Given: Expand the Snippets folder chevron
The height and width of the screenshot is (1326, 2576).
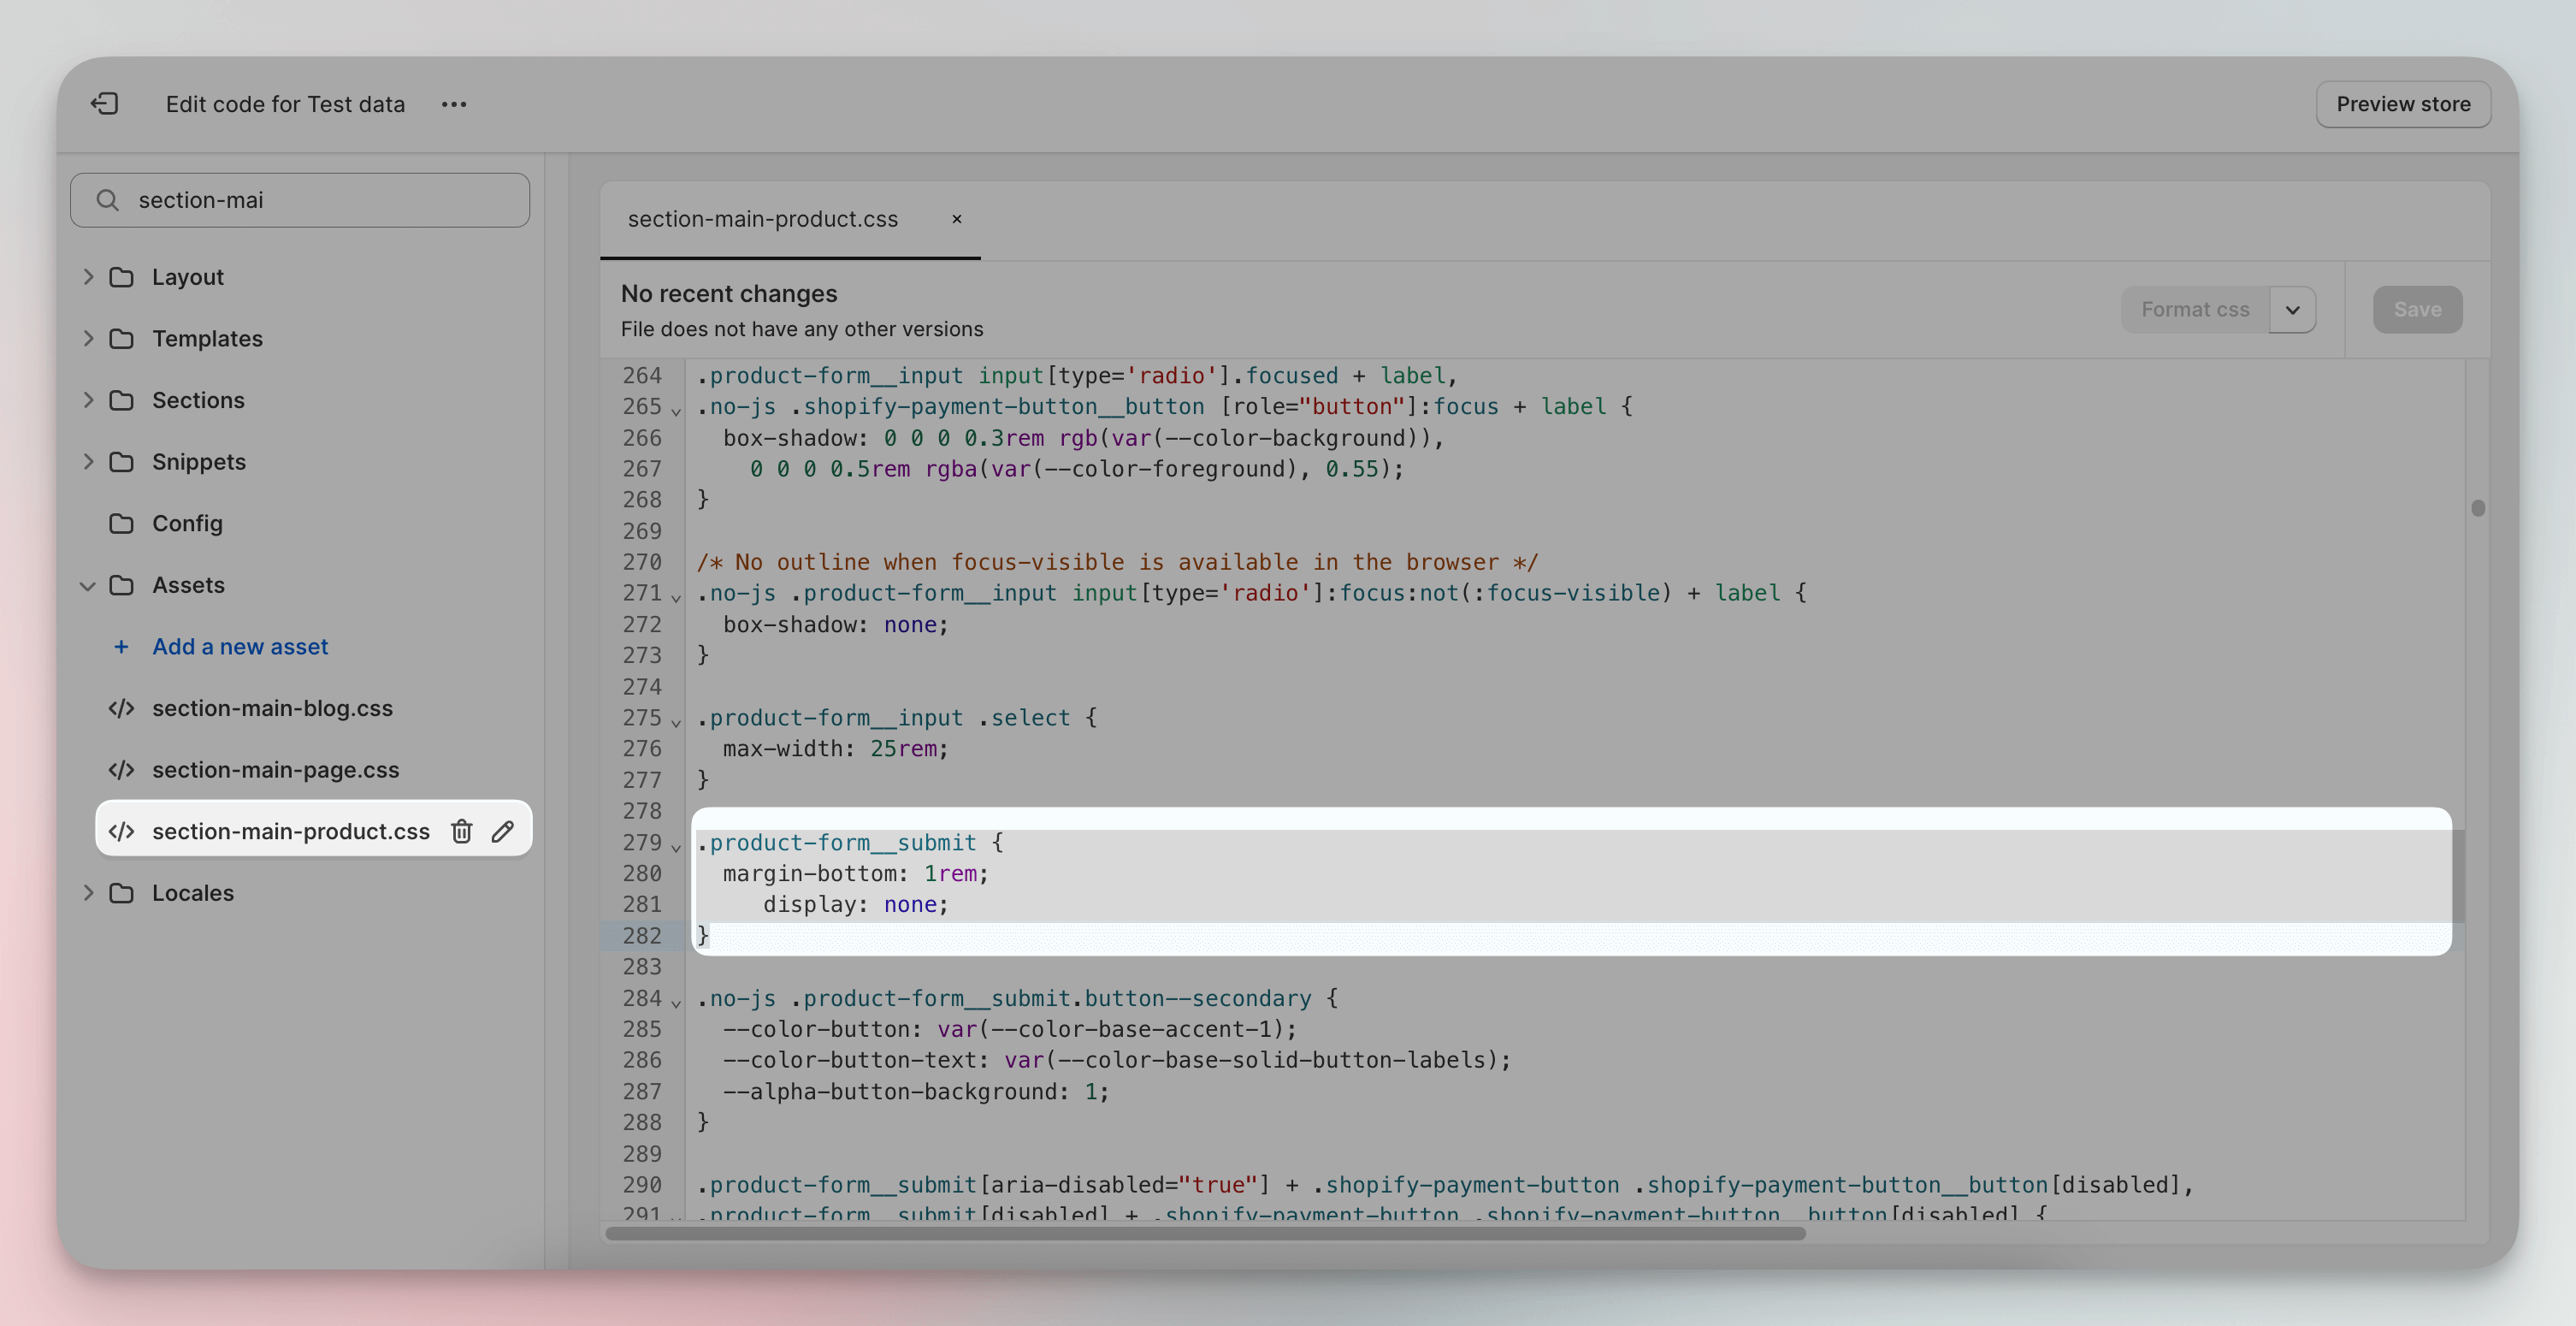Looking at the screenshot, I should (x=88, y=462).
